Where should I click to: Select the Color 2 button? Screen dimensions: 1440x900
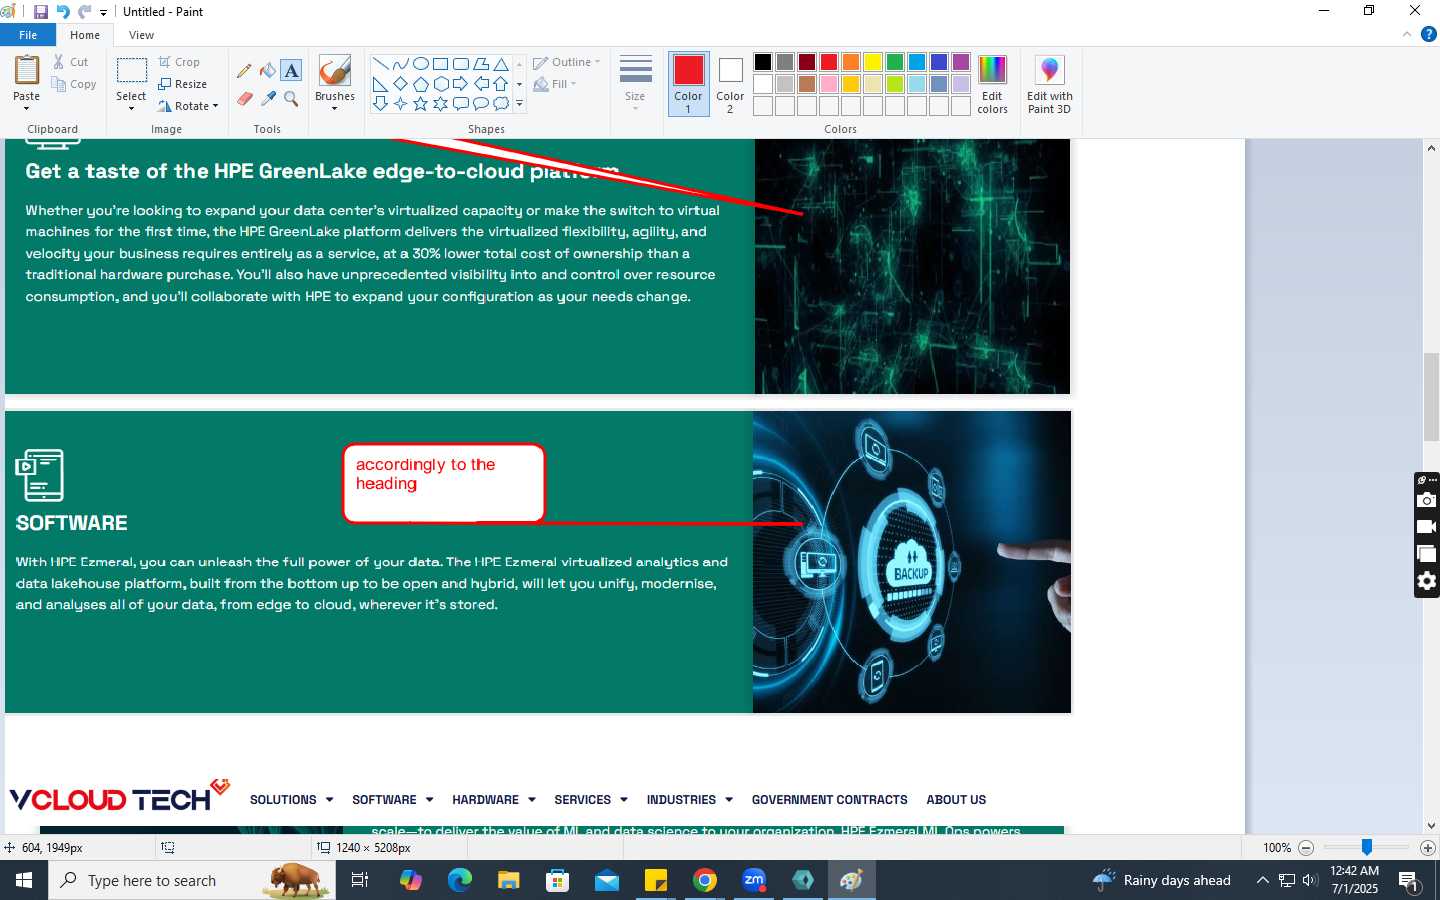click(x=730, y=84)
